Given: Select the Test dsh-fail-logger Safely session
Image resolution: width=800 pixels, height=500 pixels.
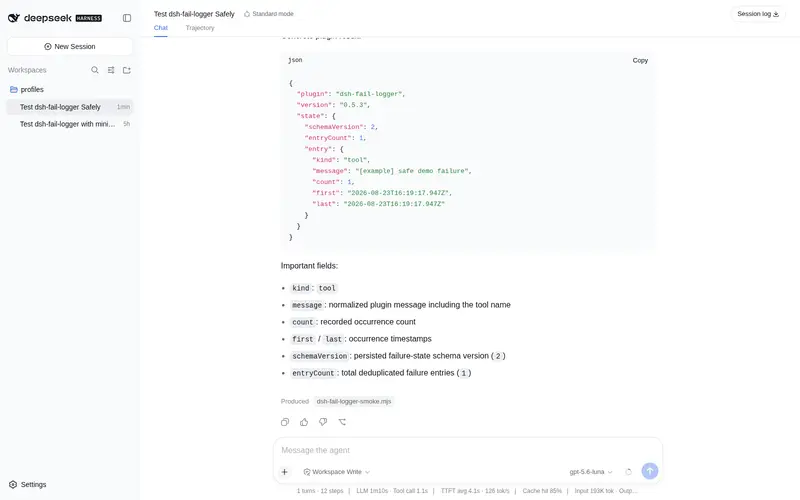Looking at the screenshot, I should (x=70, y=107).
